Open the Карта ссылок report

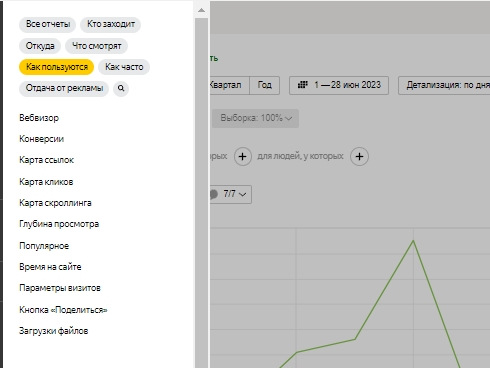pos(46,160)
